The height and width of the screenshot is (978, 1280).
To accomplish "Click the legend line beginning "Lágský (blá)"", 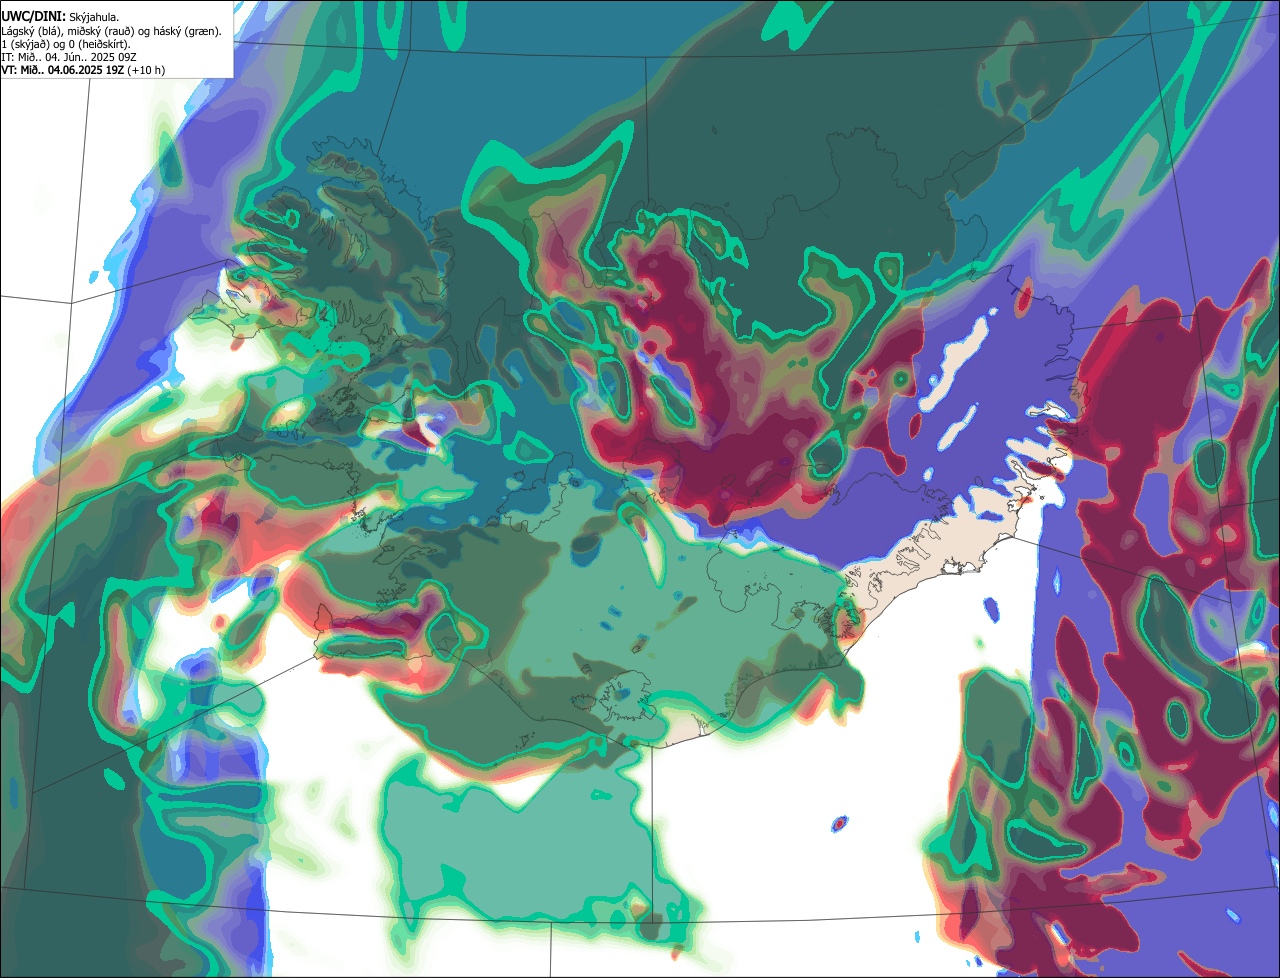I will click(112, 31).
